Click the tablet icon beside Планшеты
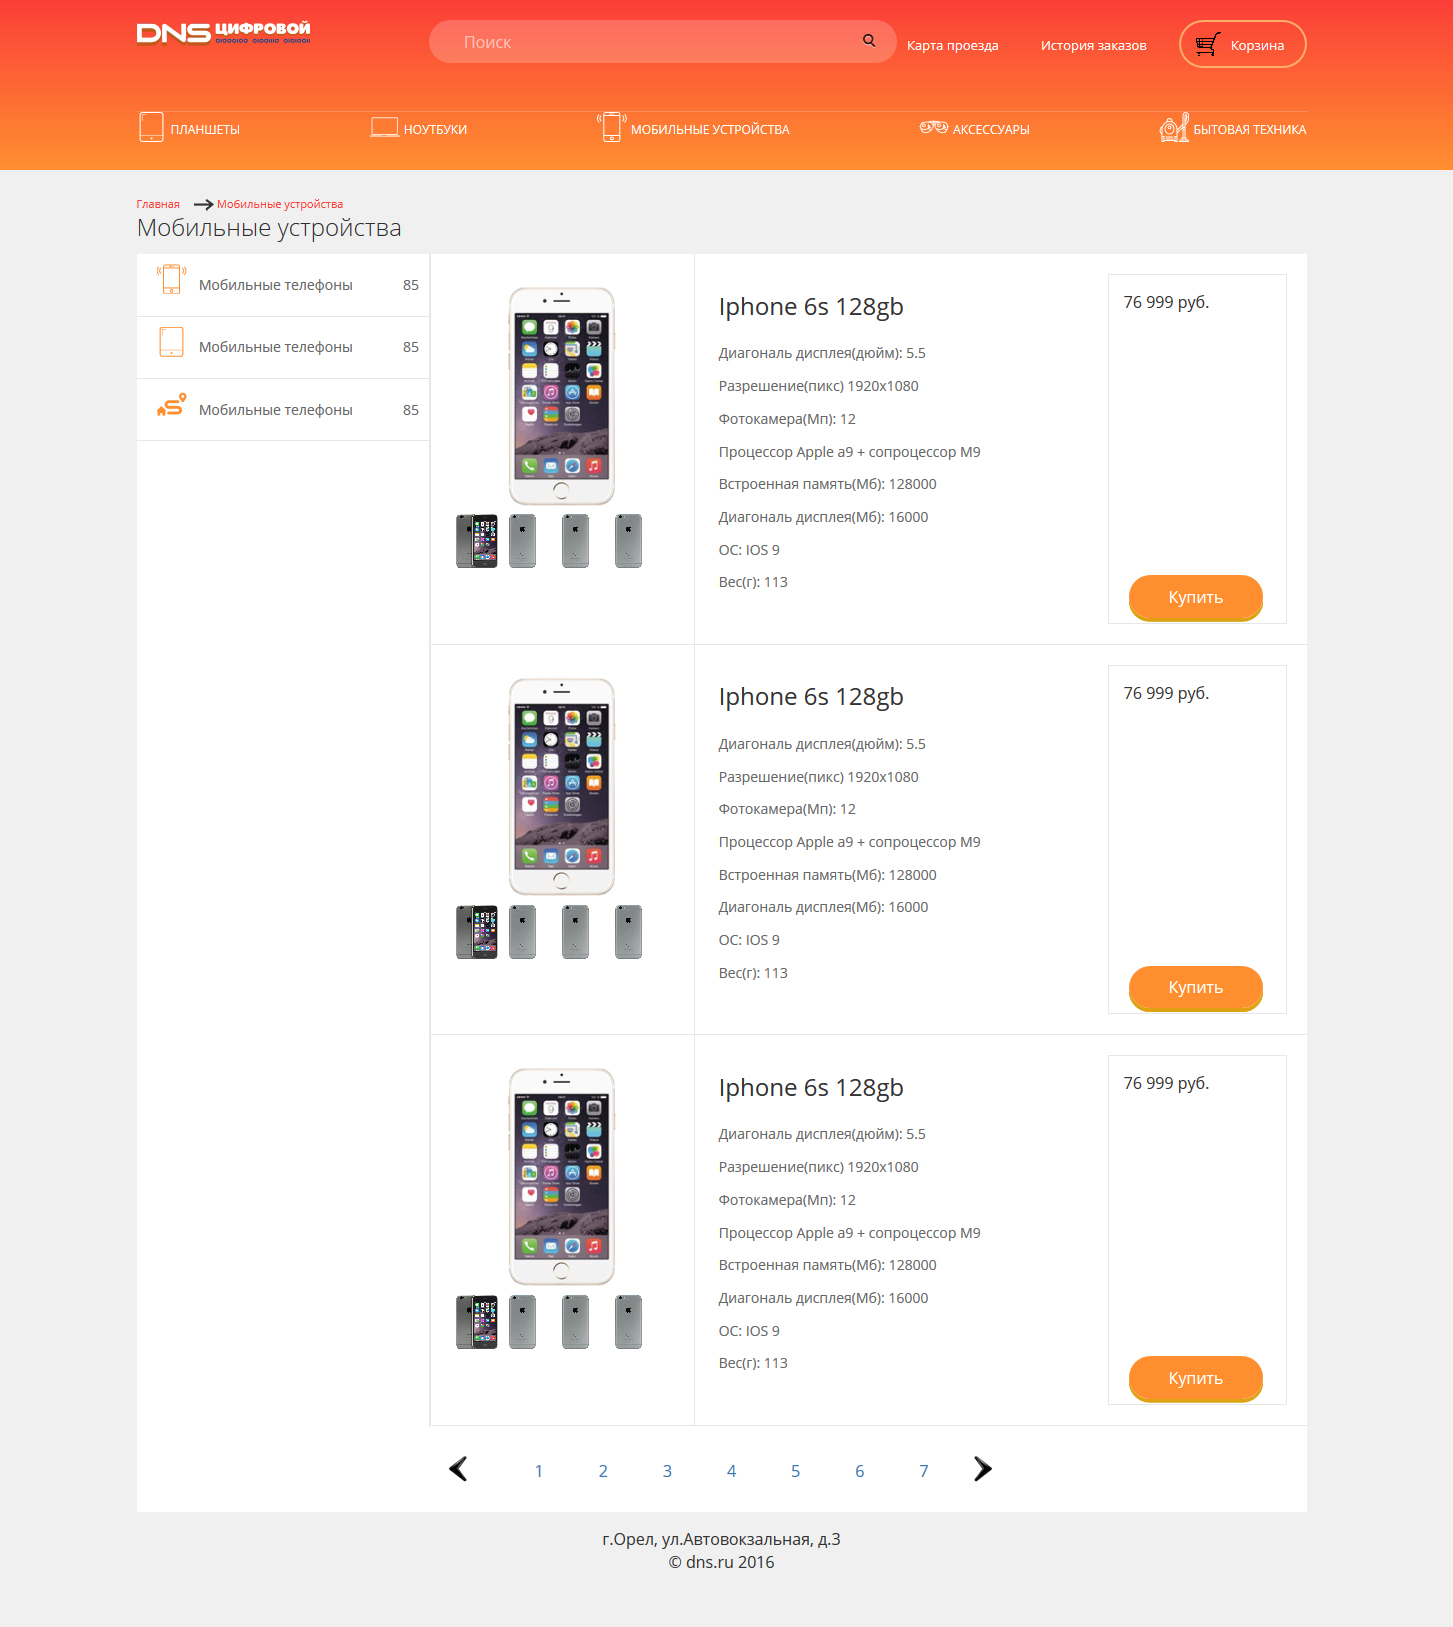This screenshot has height=1627, width=1453. point(151,127)
